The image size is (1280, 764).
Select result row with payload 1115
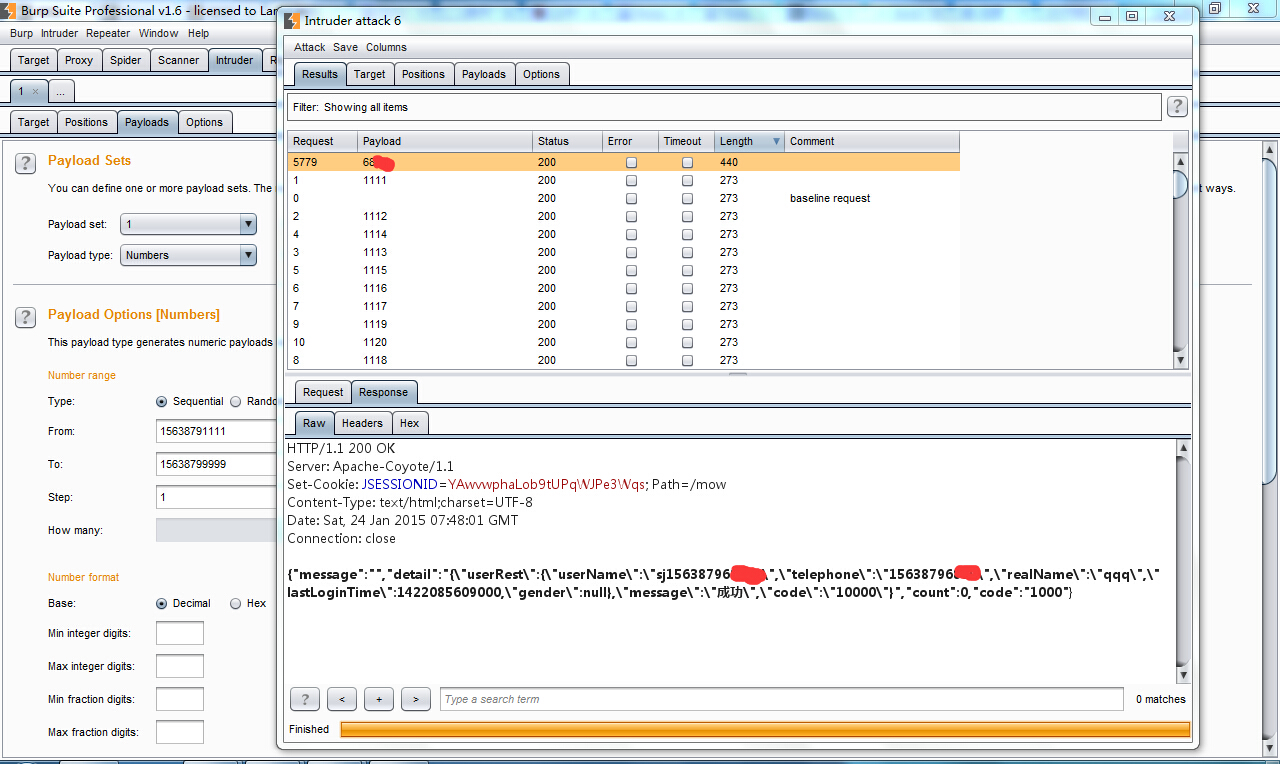[623, 270]
